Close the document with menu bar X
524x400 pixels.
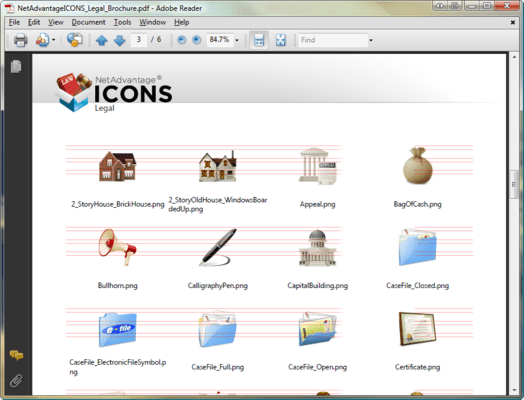click(x=513, y=22)
